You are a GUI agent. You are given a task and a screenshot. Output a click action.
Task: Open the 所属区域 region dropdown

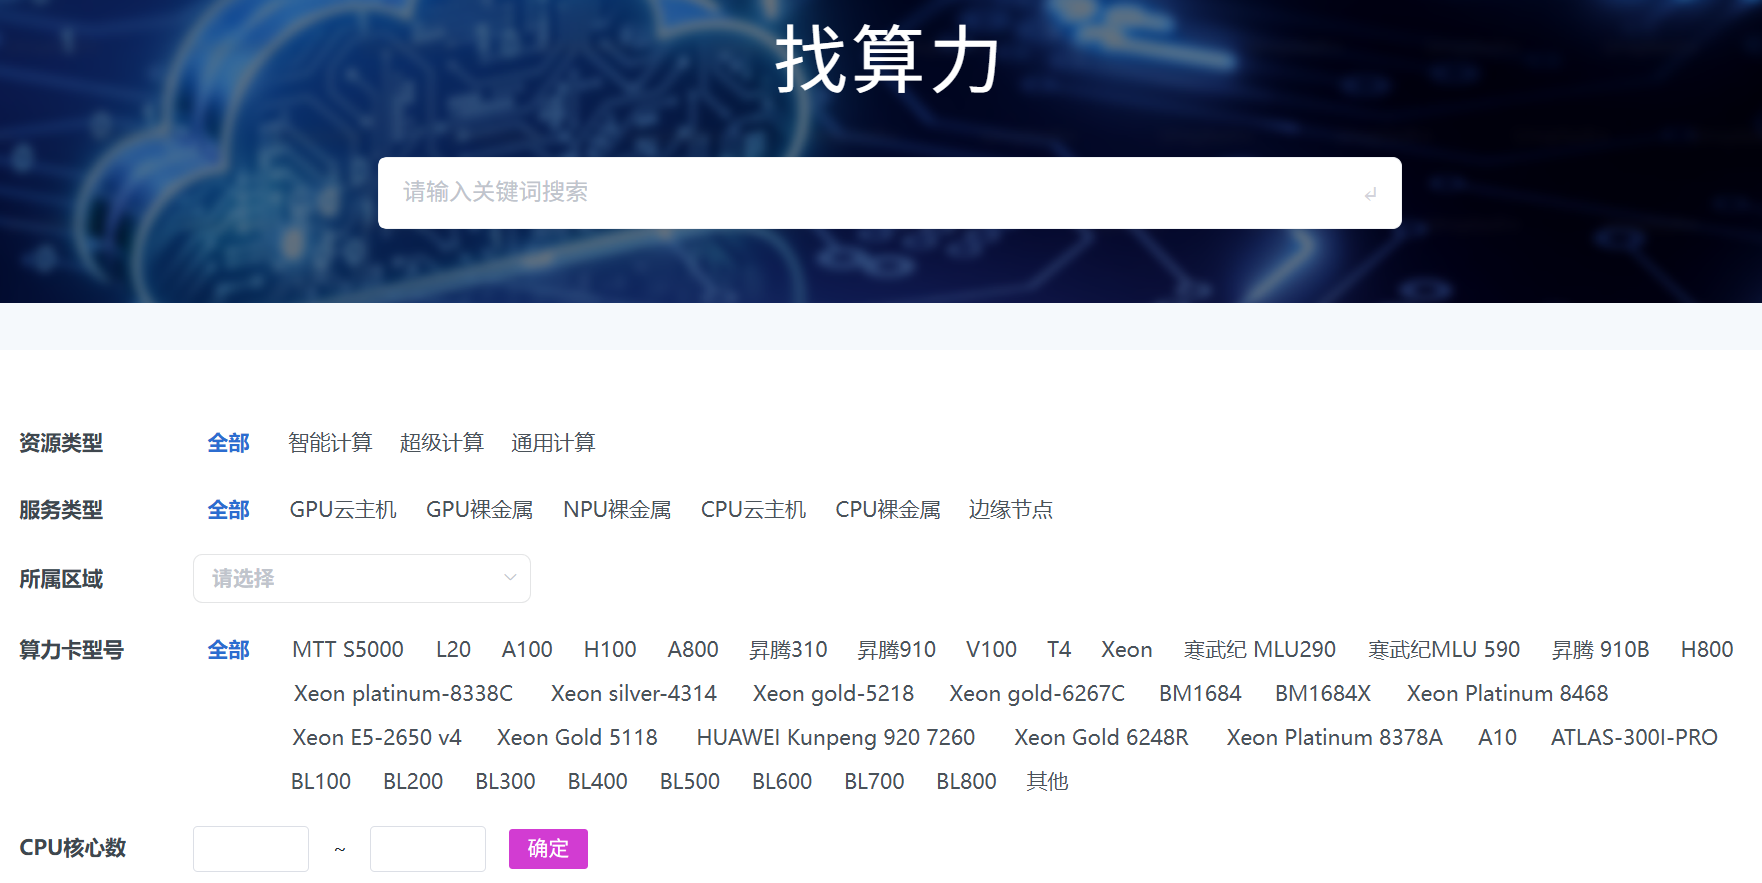pos(361,579)
